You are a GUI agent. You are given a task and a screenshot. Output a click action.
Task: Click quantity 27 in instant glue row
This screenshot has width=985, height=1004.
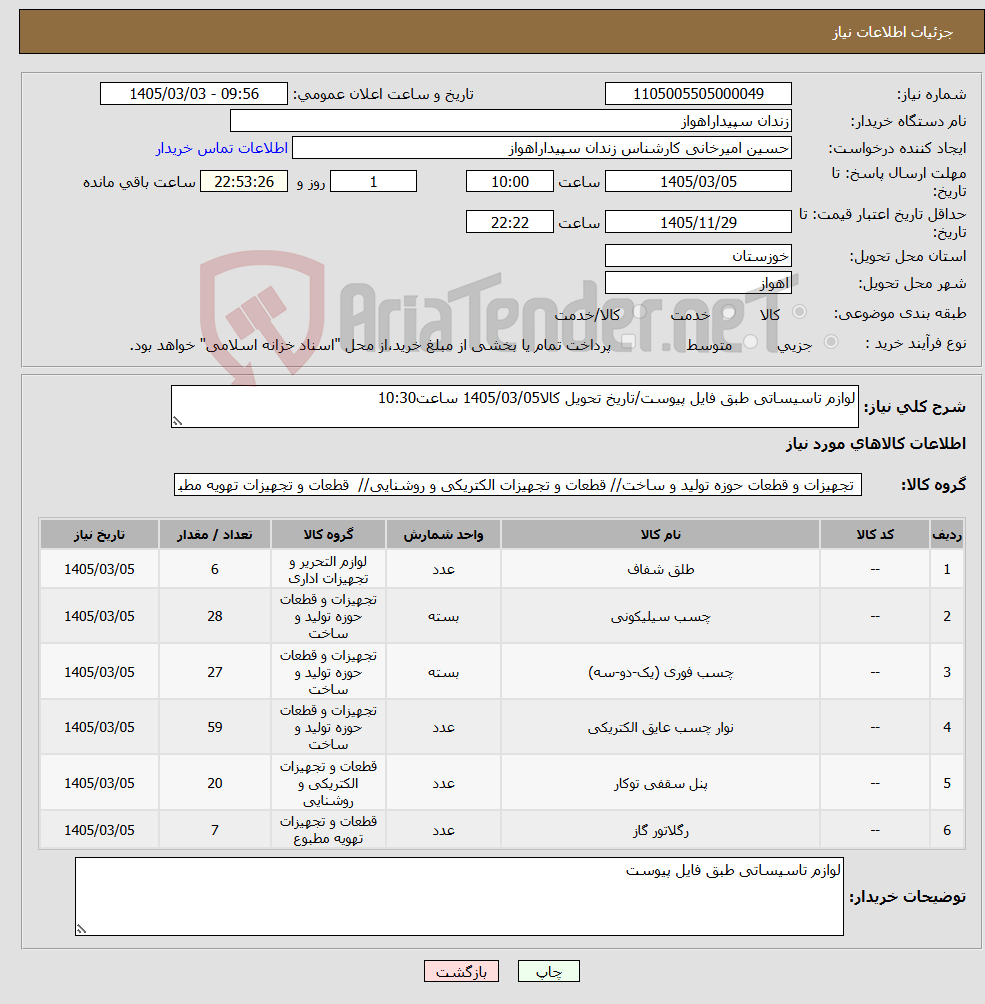[x=215, y=672]
